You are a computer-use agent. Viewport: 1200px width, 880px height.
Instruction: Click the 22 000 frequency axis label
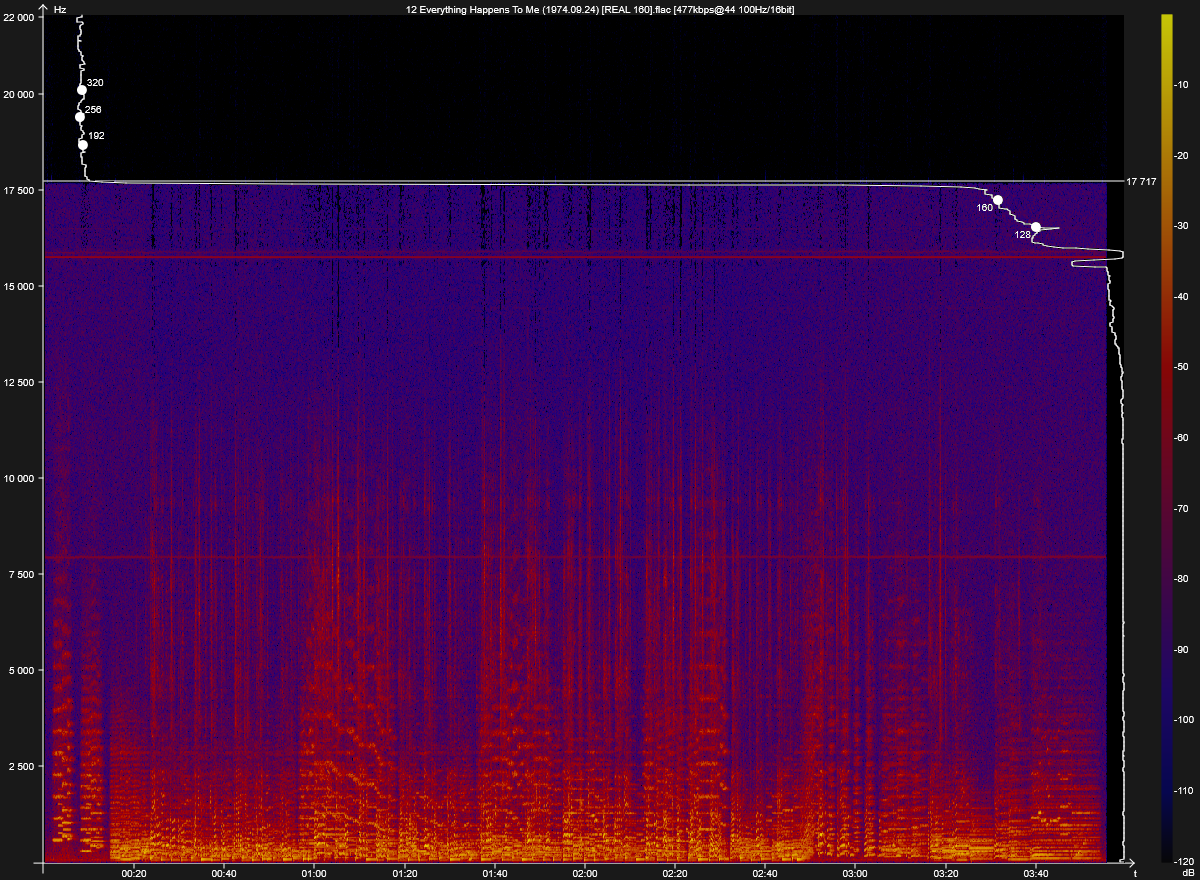pos(20,17)
